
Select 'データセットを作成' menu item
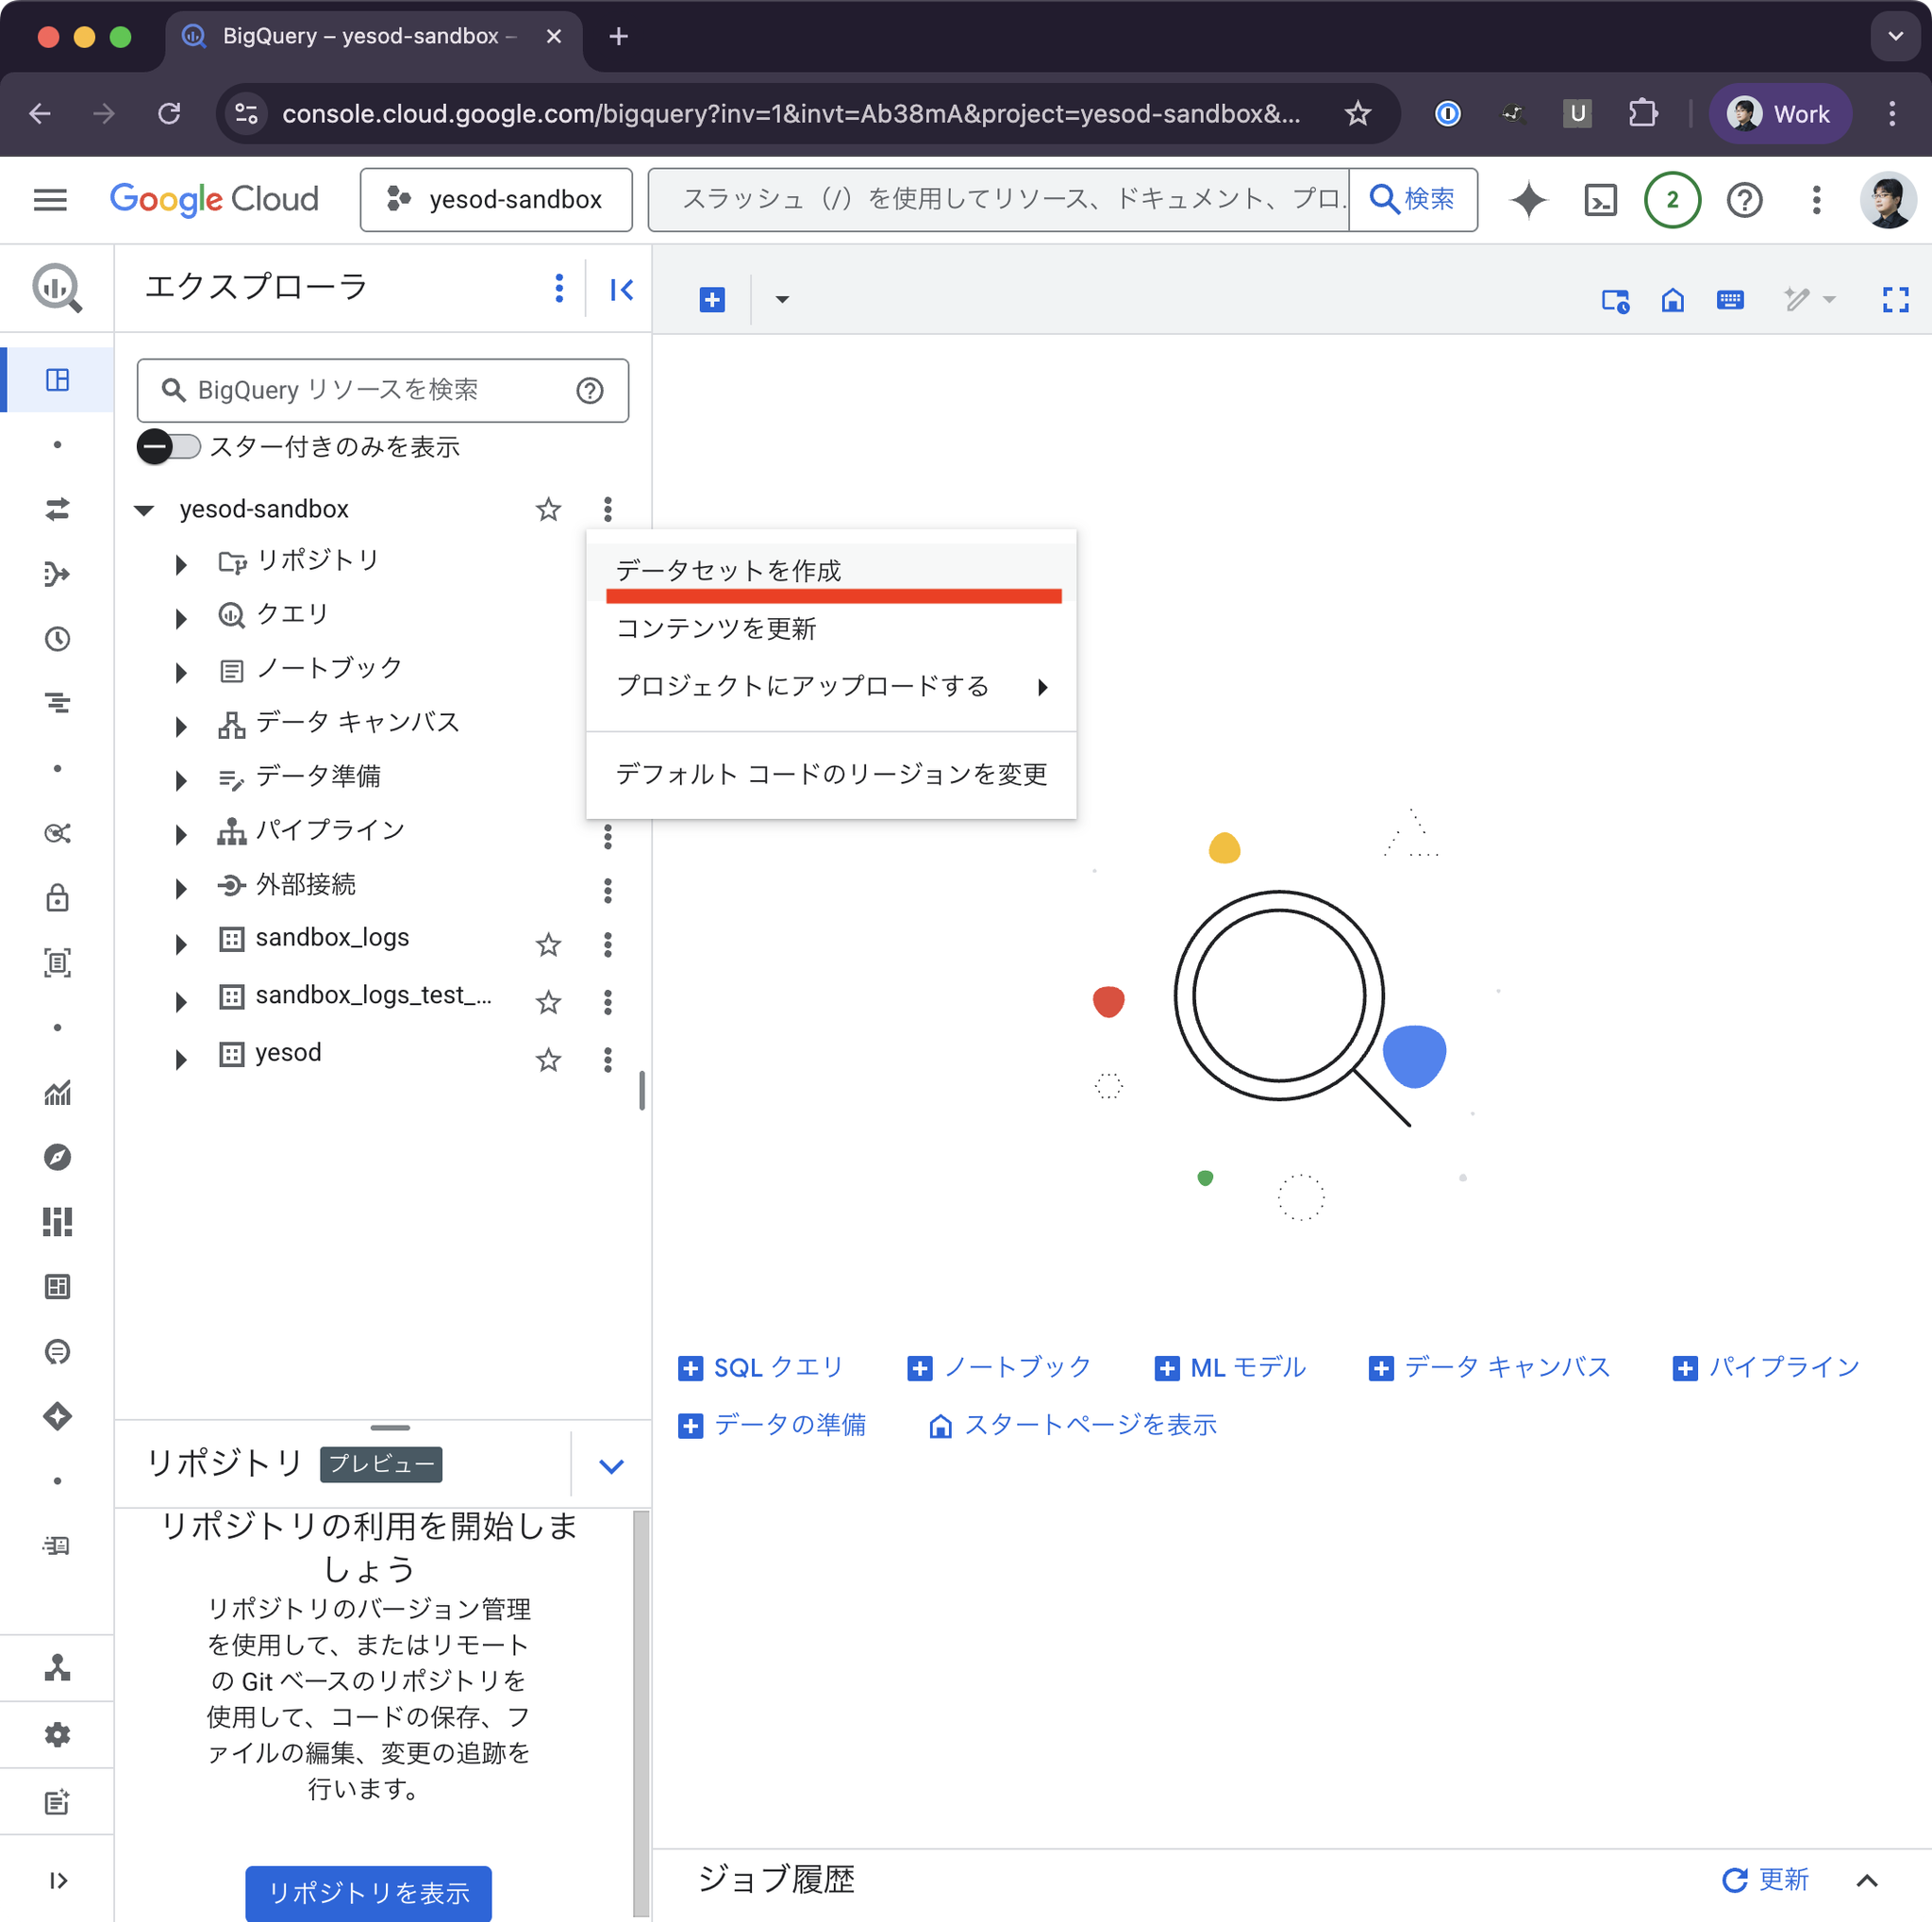[x=831, y=571]
